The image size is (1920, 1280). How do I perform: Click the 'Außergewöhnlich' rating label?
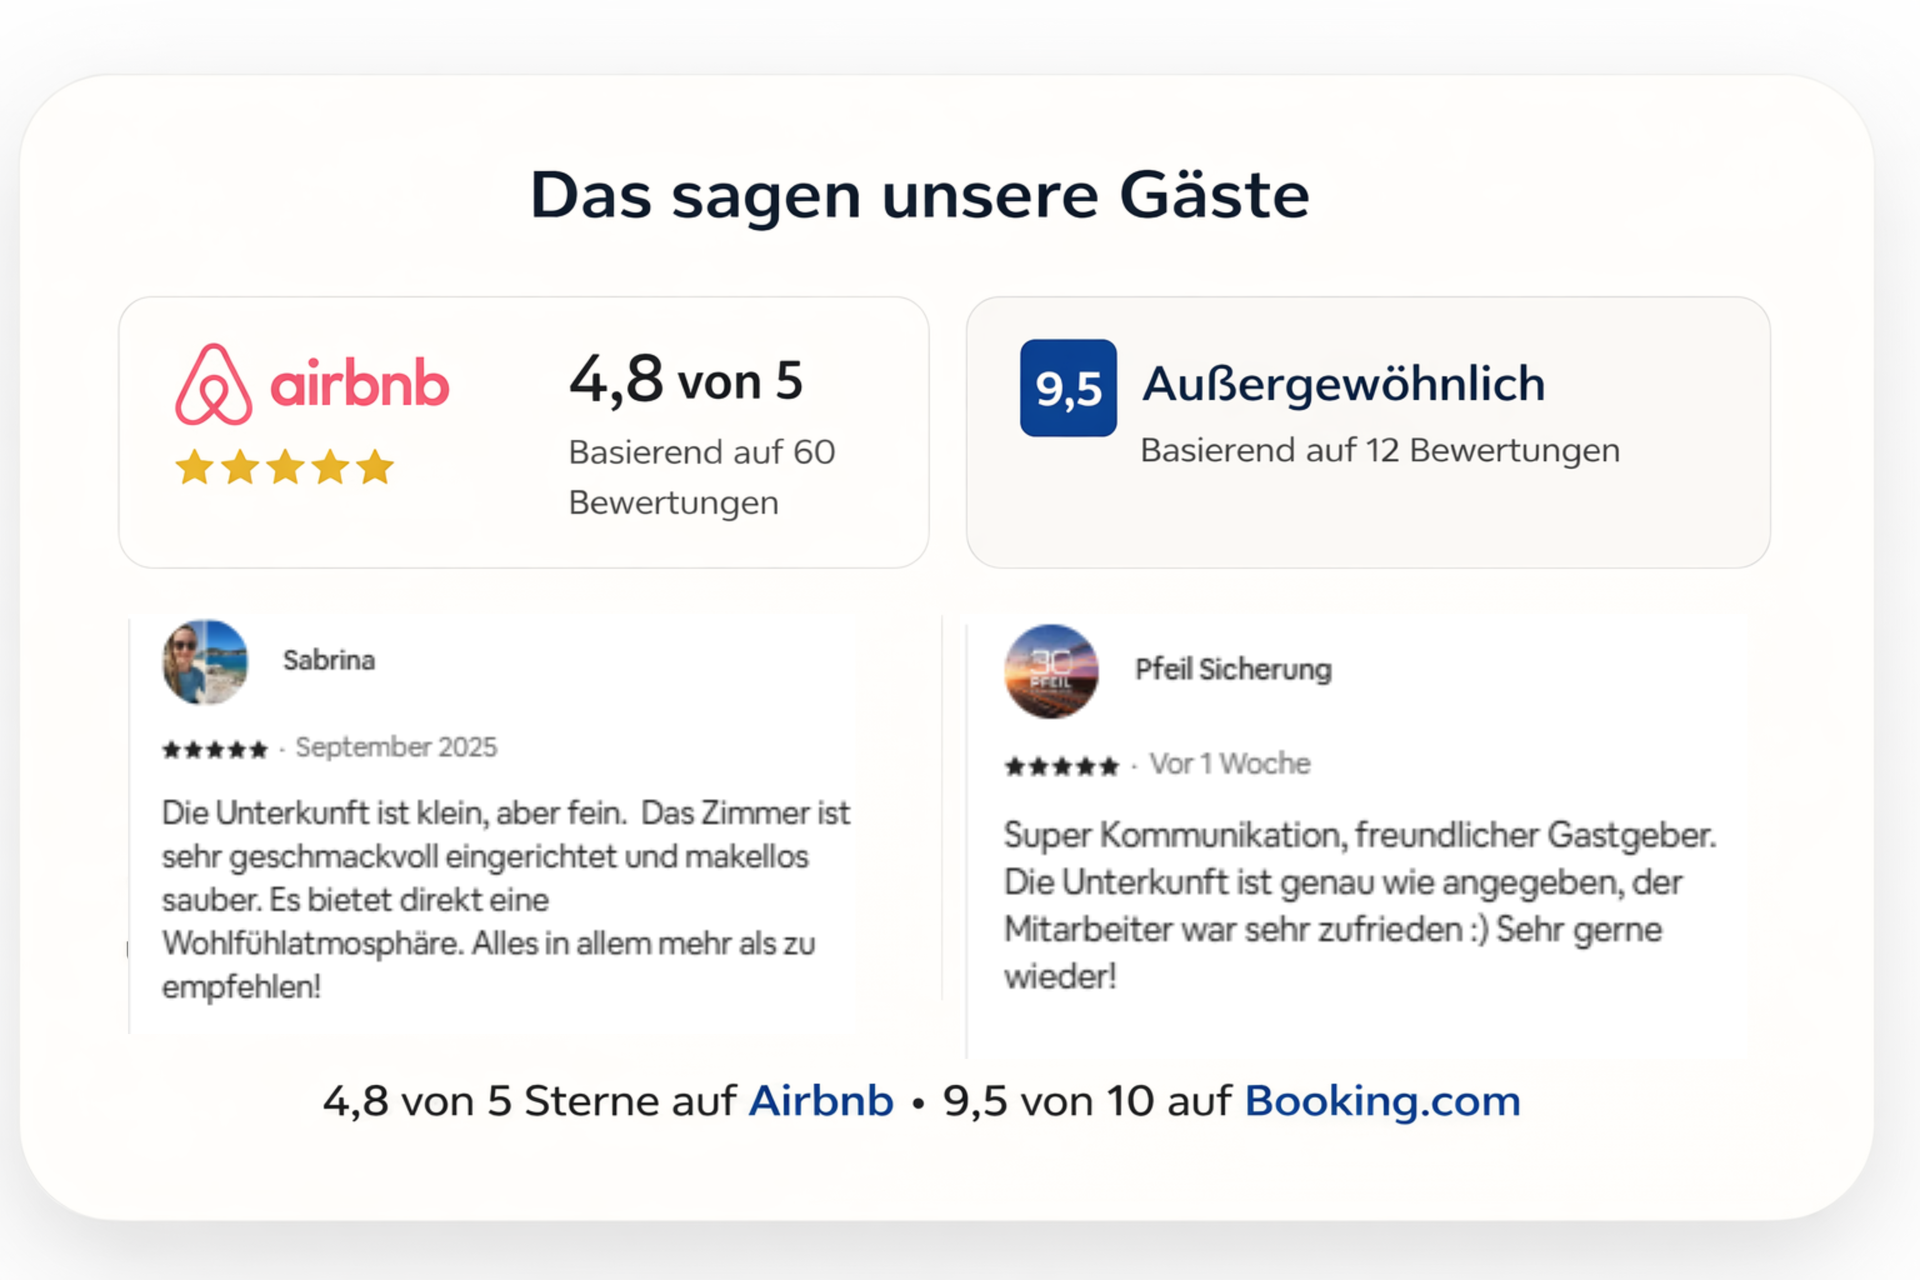click(1343, 384)
